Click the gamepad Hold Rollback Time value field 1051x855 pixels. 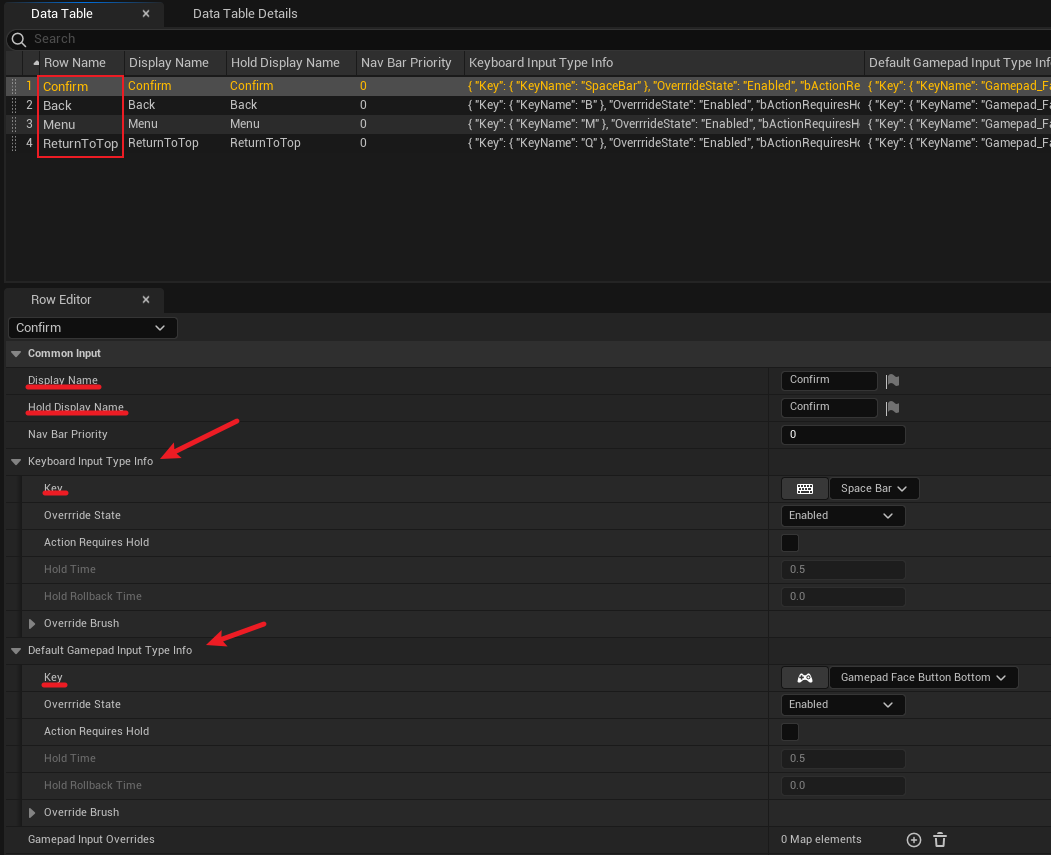pyautogui.click(x=843, y=785)
